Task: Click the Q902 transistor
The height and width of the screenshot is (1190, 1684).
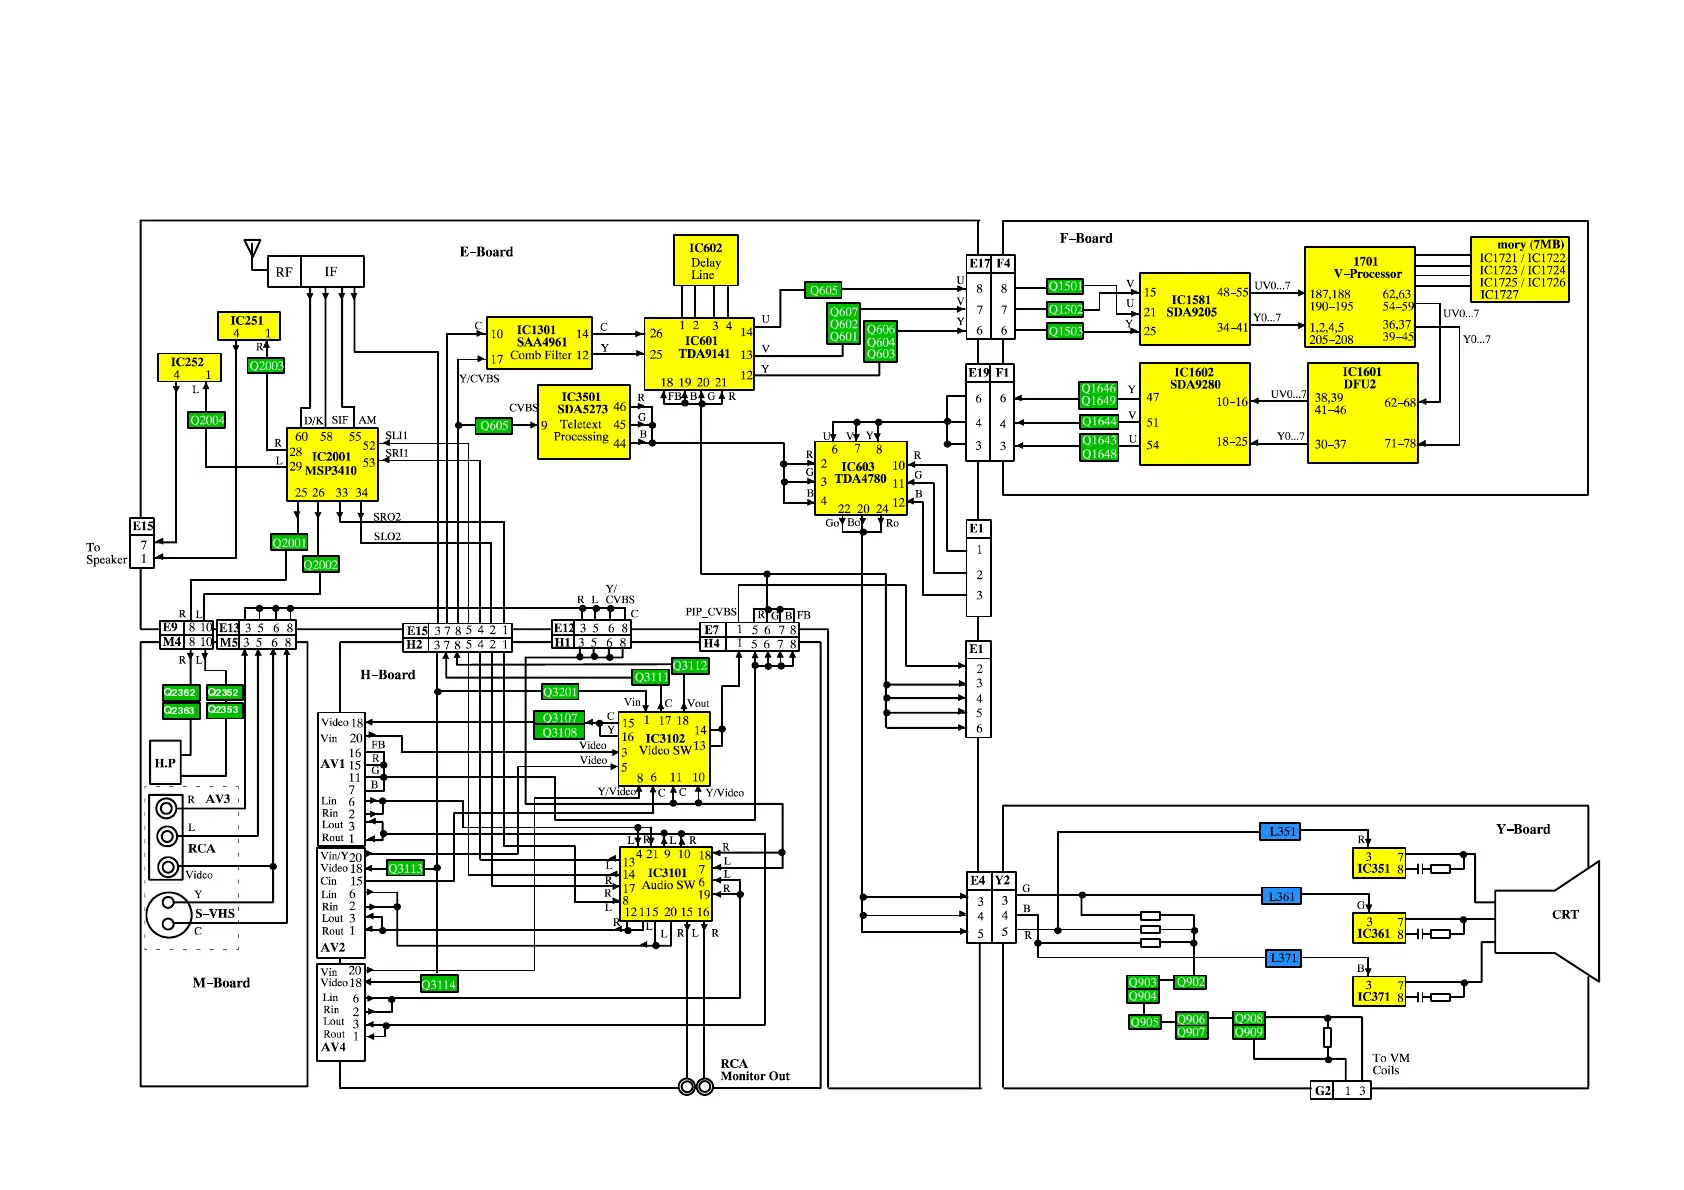Action: click(1190, 982)
